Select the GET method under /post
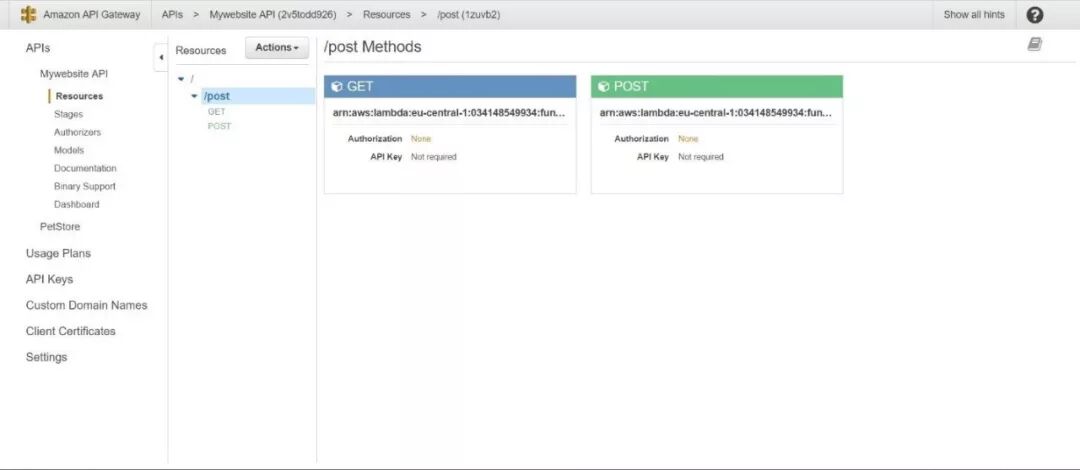1080x470 pixels. coord(216,112)
